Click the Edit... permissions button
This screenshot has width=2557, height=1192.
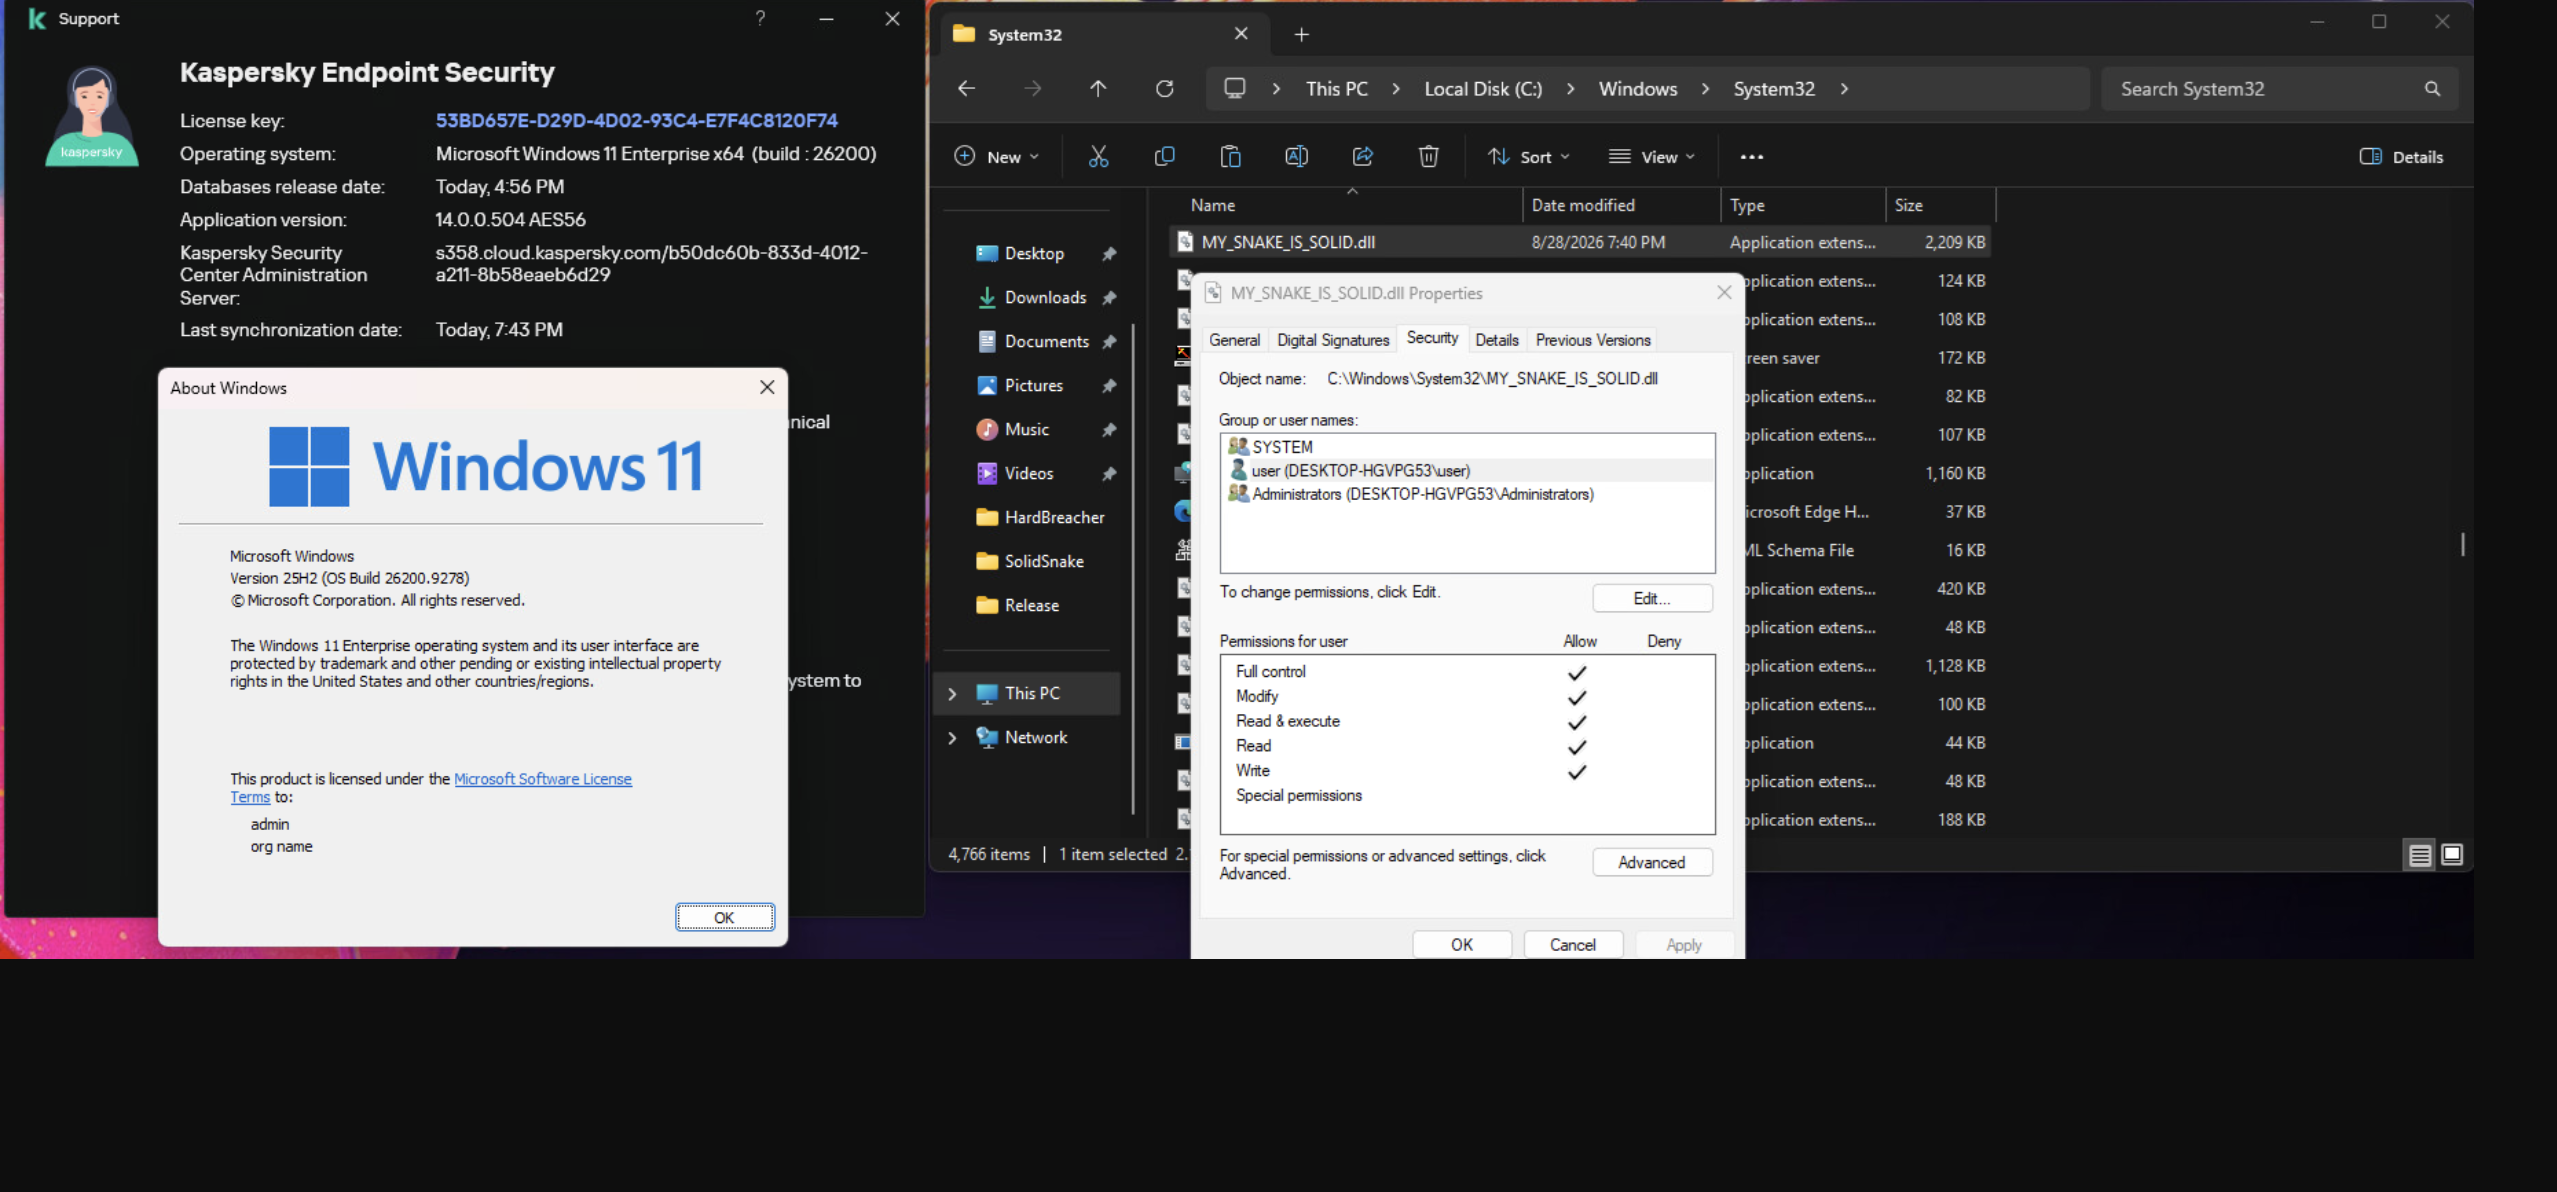[1652, 599]
